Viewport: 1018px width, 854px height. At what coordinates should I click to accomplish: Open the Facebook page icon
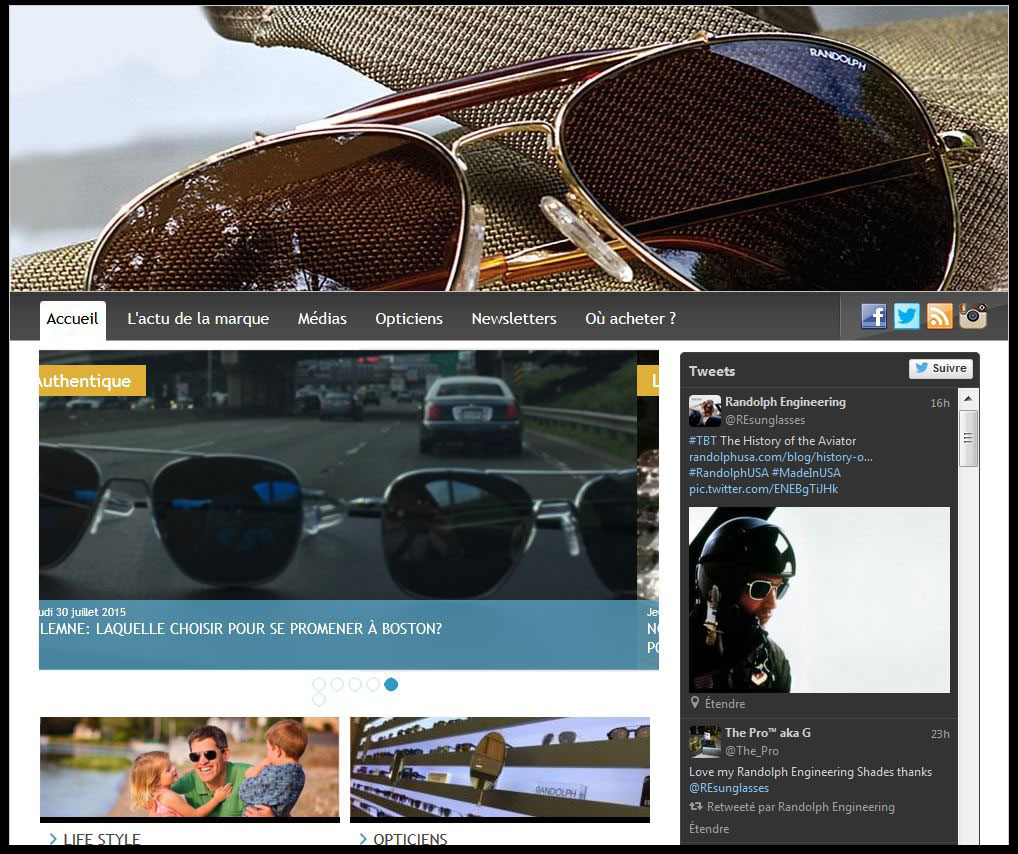tap(874, 316)
